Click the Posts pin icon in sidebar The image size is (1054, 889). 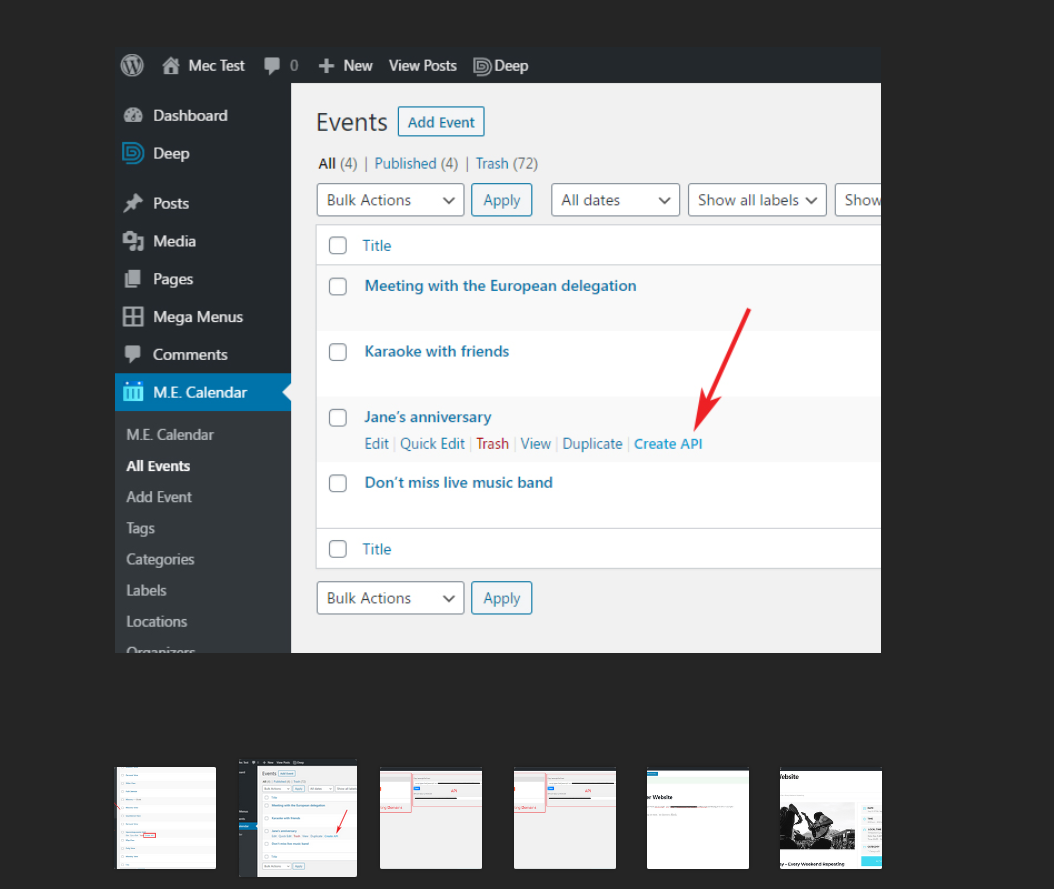pos(133,202)
